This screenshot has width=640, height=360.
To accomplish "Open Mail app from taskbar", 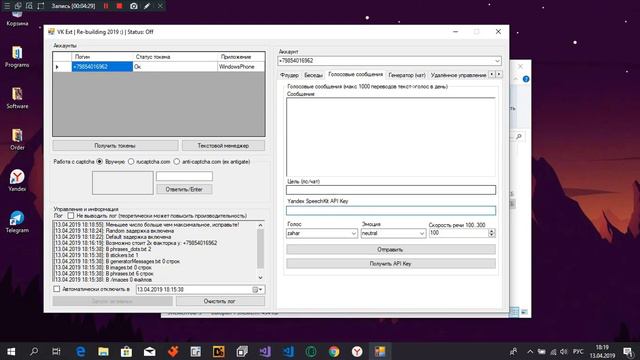I will 149,351.
